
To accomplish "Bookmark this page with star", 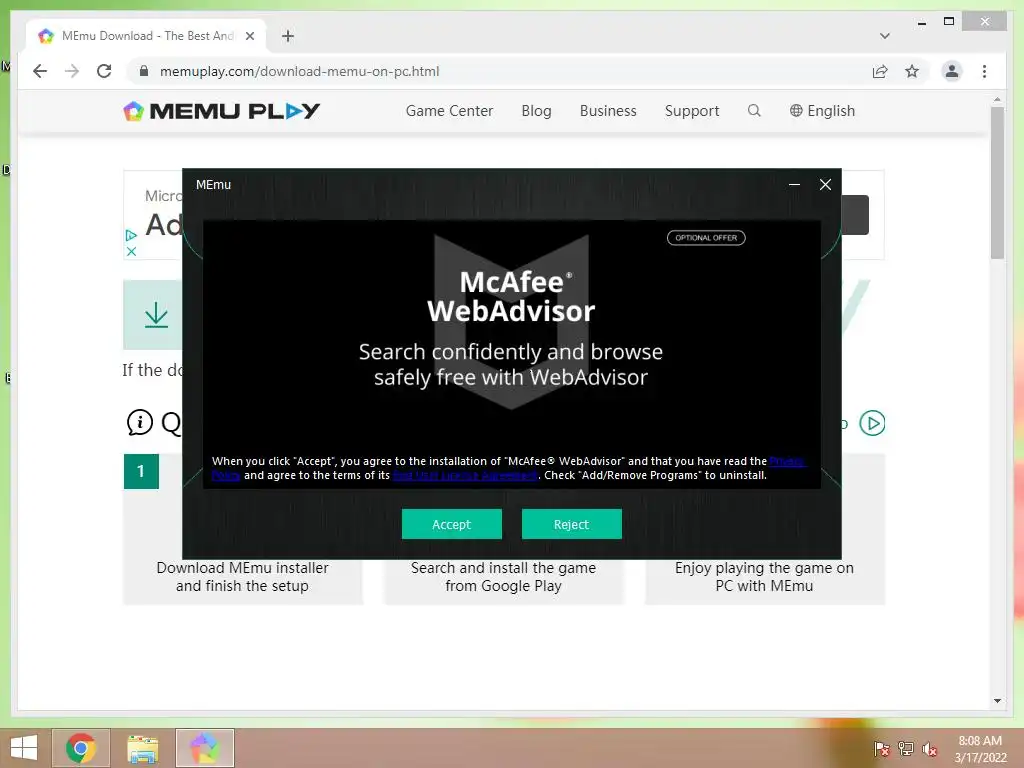I will [x=912, y=71].
